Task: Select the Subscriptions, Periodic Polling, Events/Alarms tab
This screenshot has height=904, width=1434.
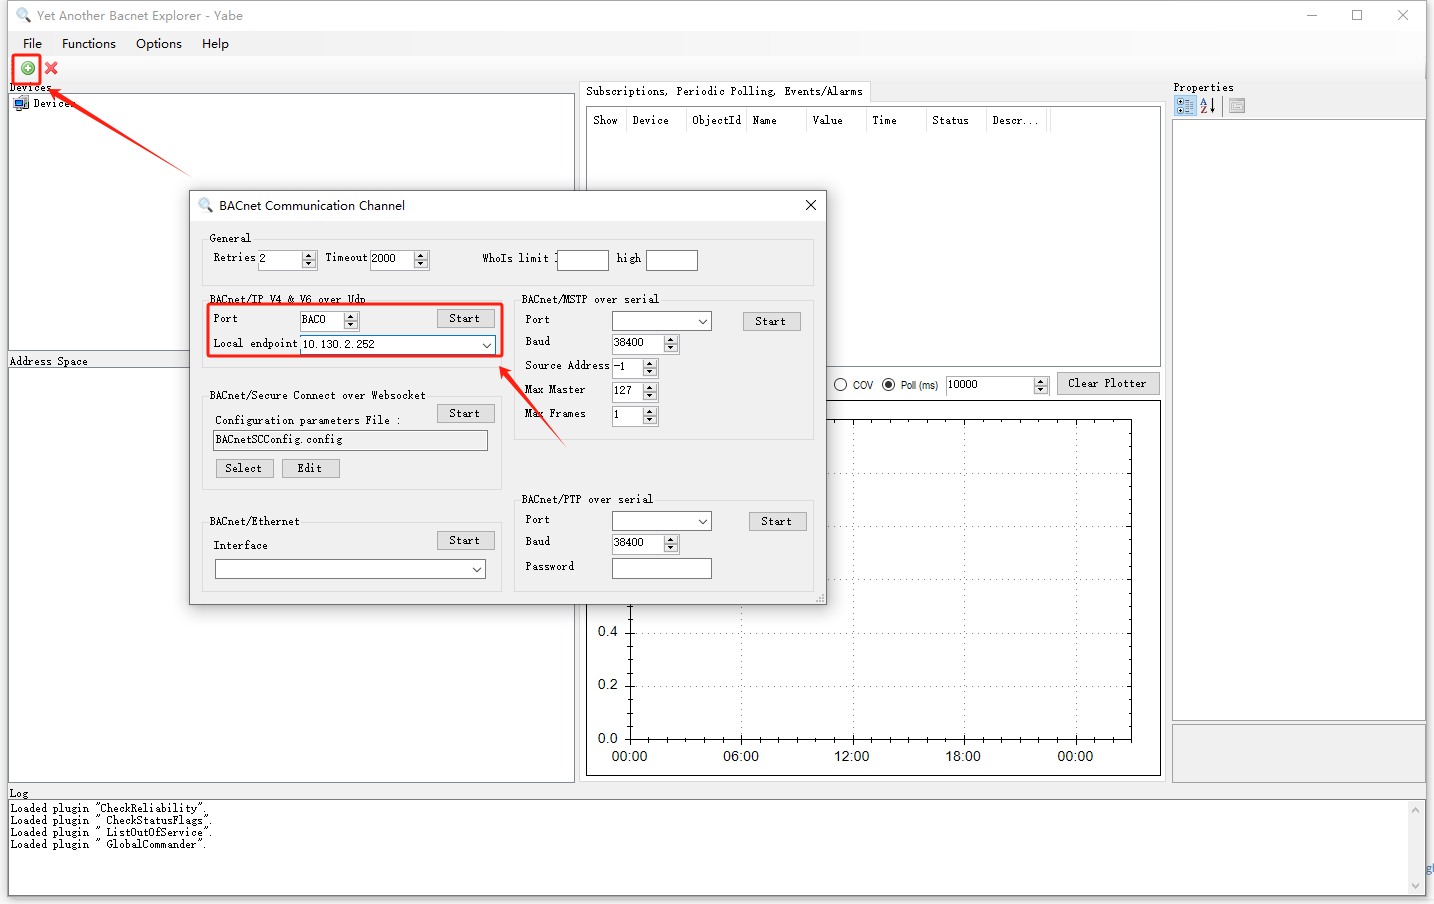Action: point(725,91)
